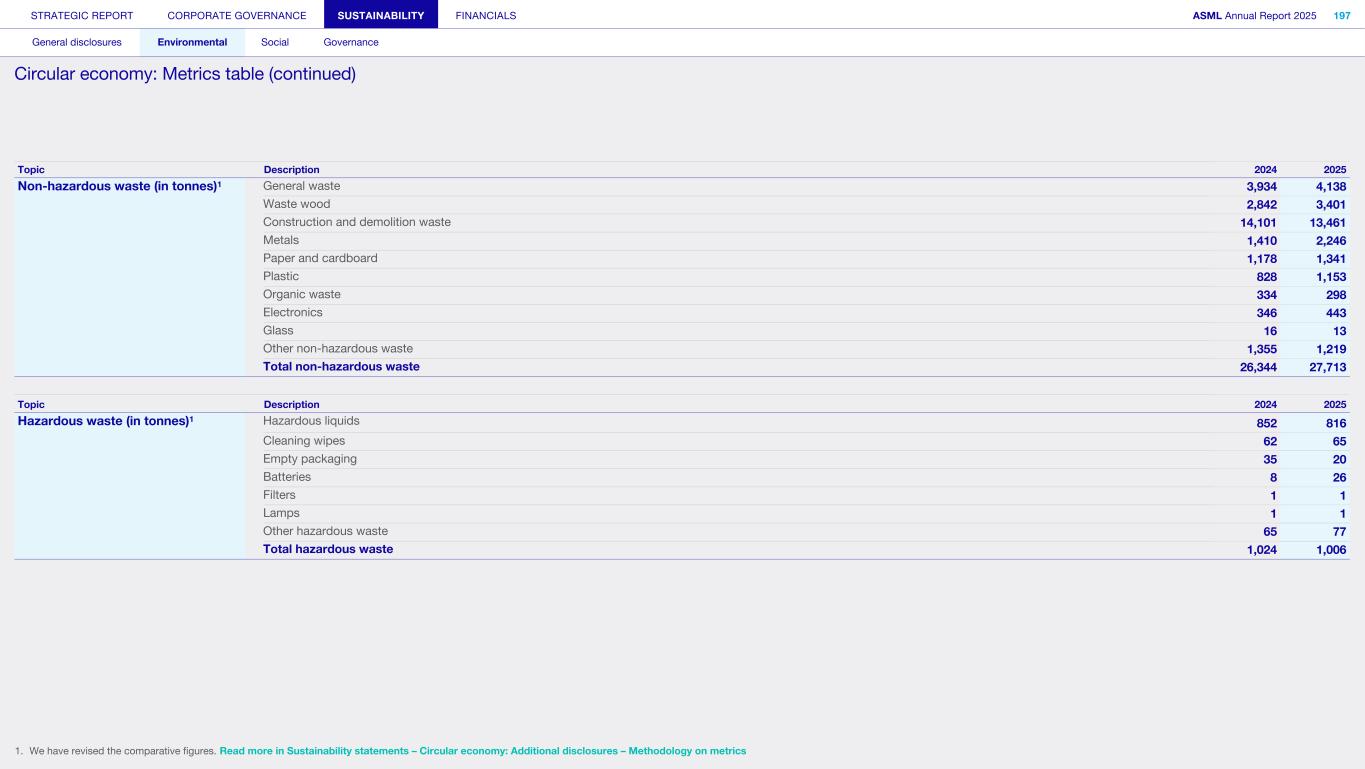Screen dimensions: 1365x769
Task: Select the Sustainability tab
Action: (381, 15)
